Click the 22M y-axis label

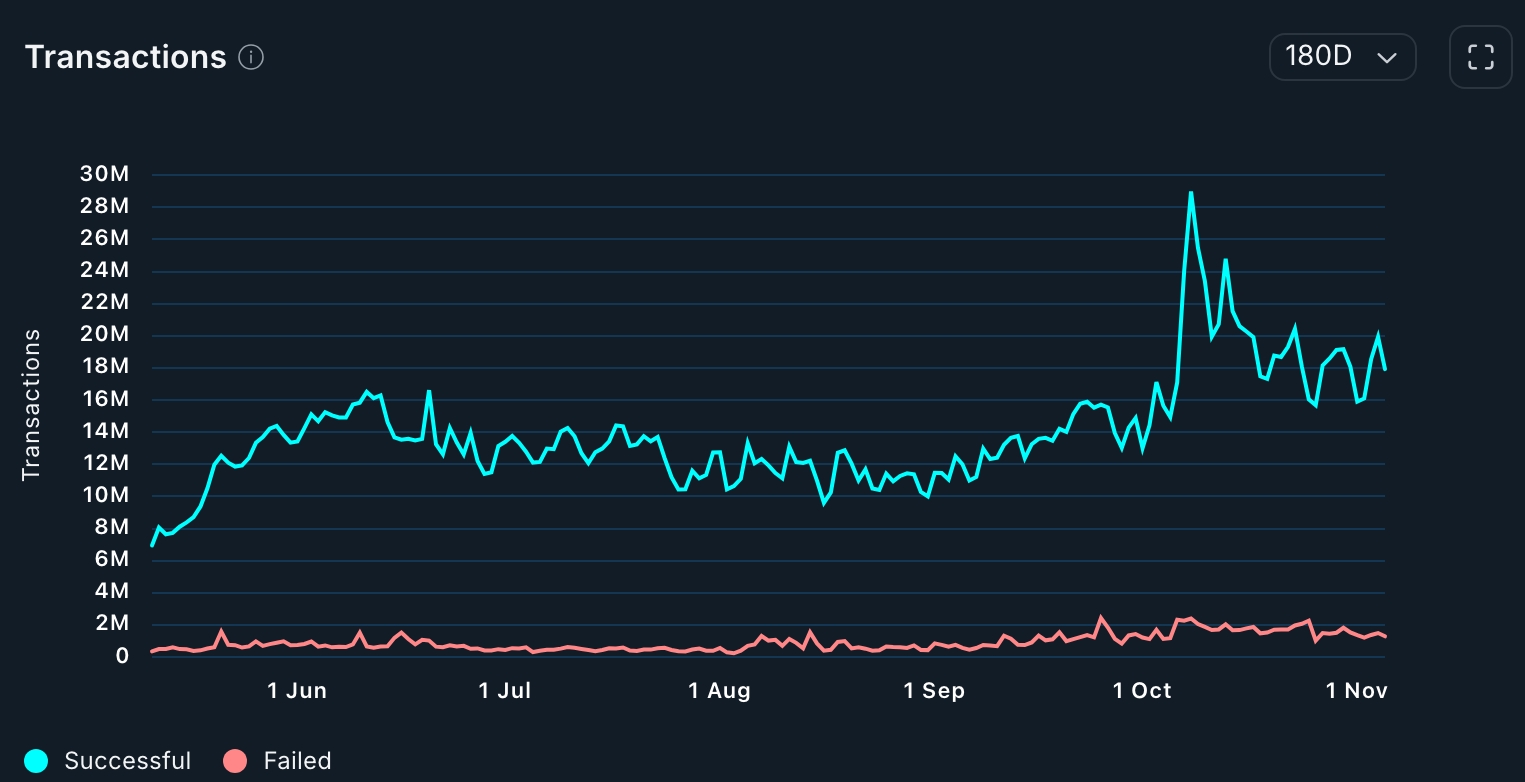(x=104, y=302)
